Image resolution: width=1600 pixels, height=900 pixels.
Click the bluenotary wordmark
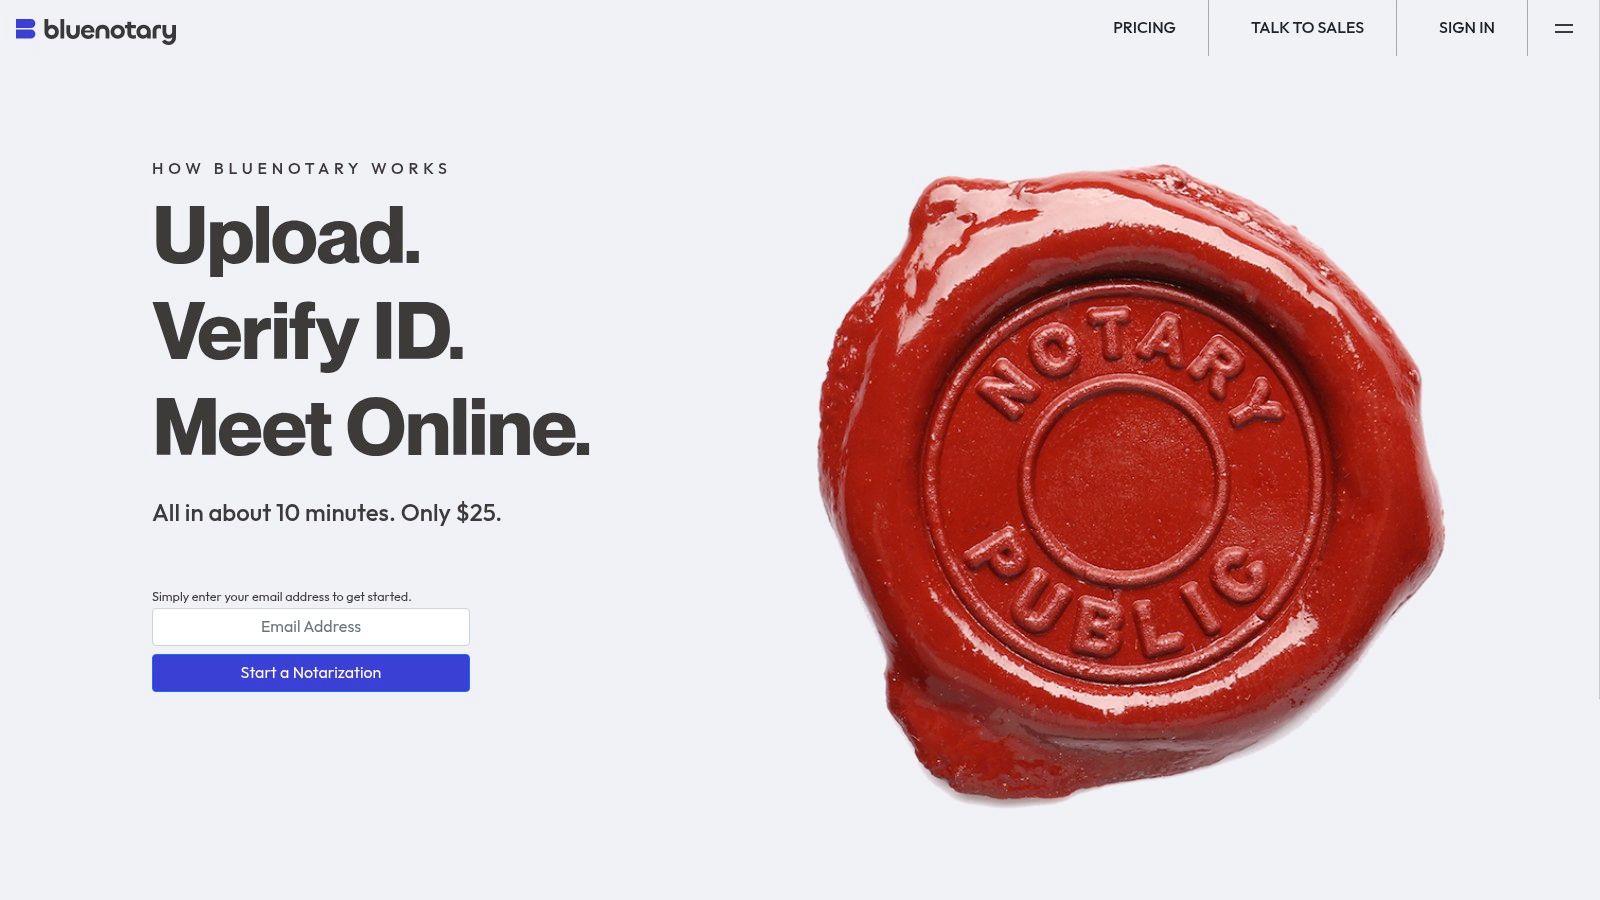(x=110, y=31)
